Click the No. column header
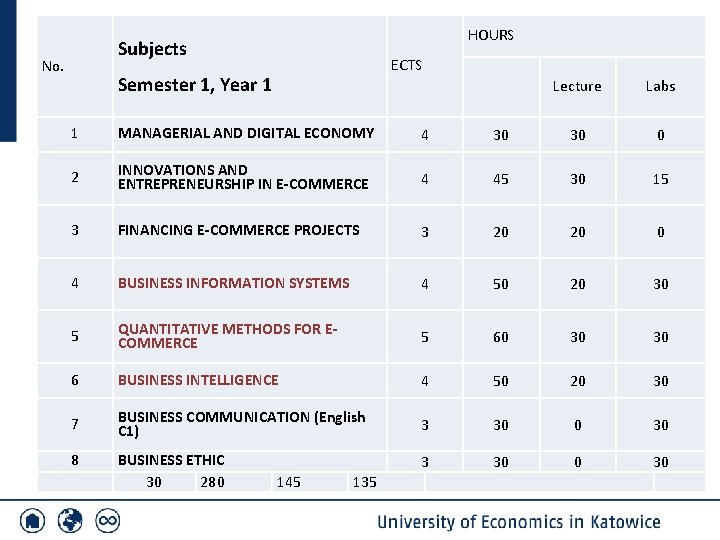 click(x=53, y=66)
